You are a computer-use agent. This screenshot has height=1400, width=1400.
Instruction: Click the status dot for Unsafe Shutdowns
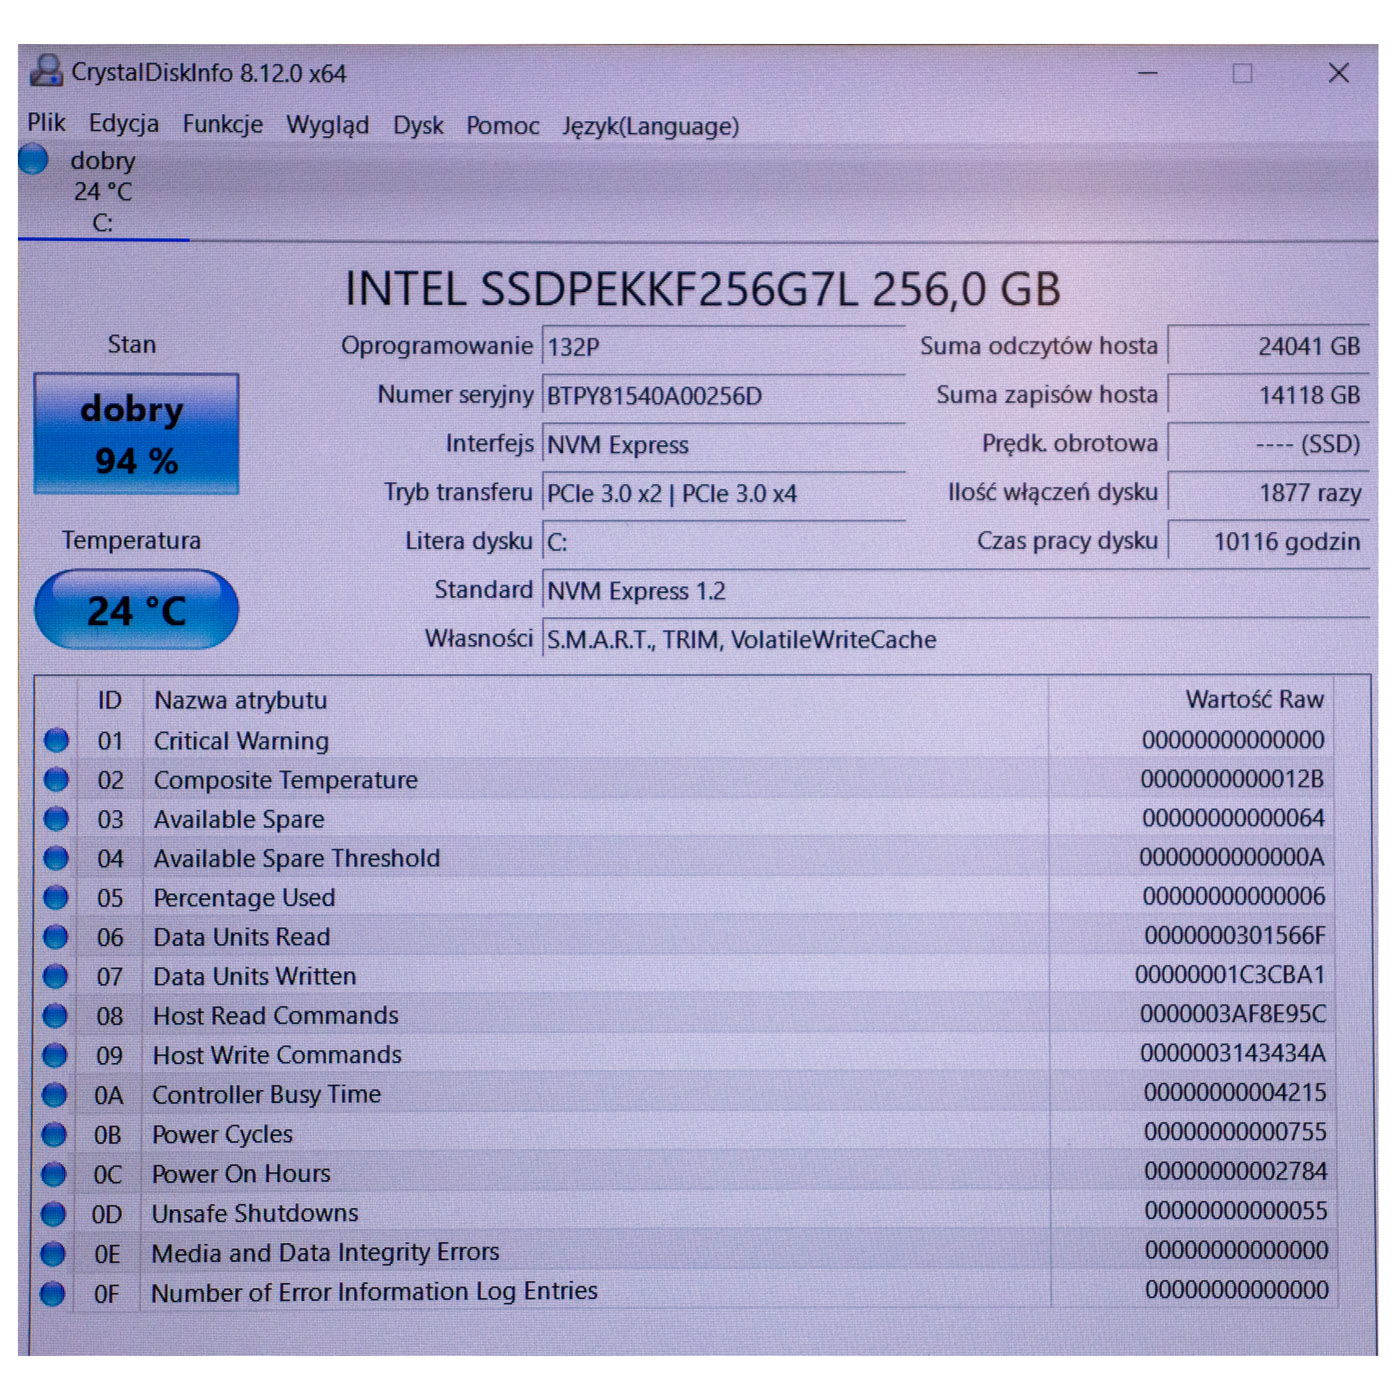53,1214
